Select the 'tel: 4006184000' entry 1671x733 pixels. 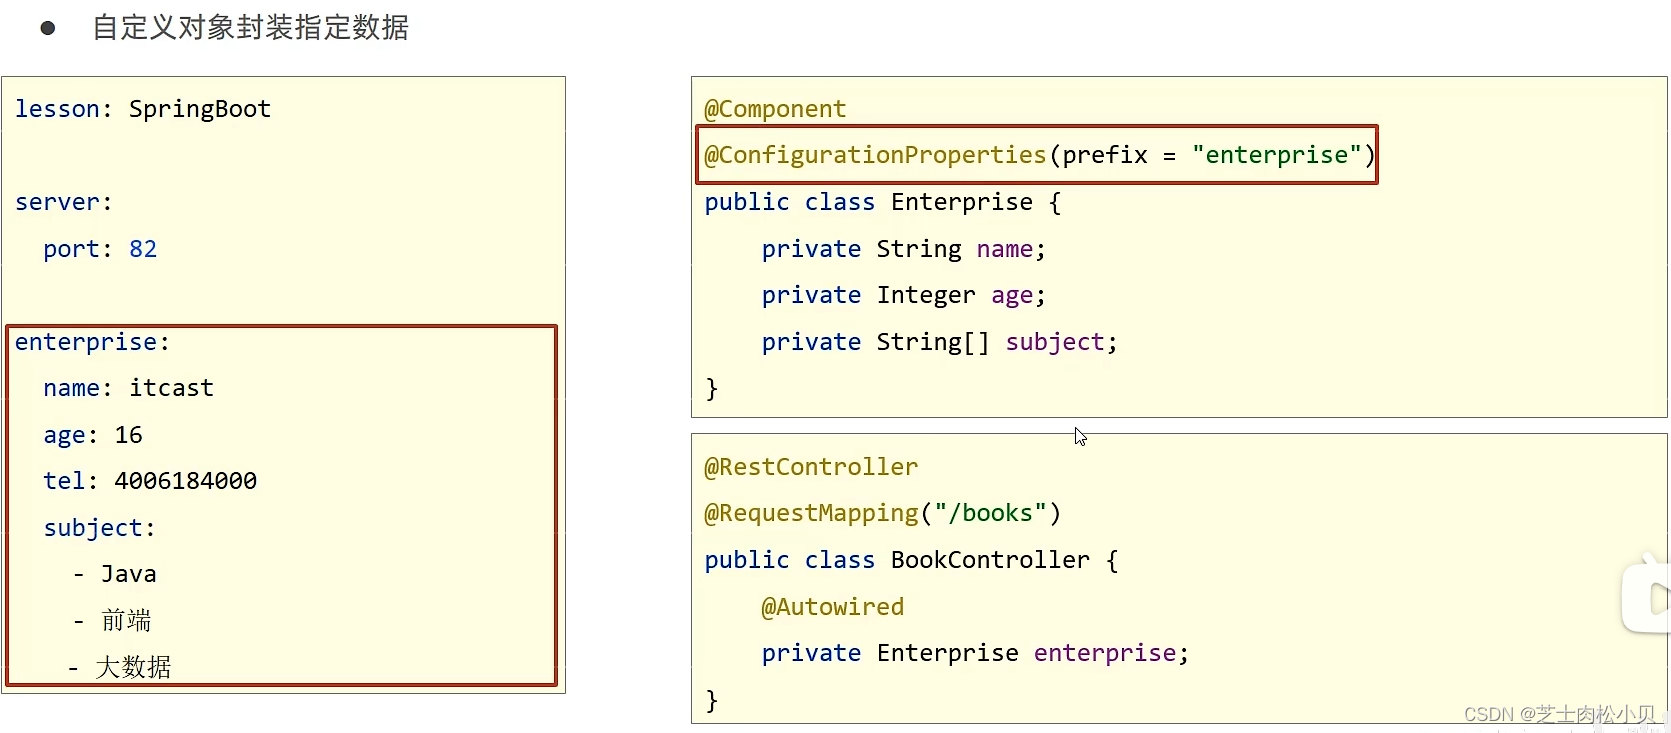[150, 481]
